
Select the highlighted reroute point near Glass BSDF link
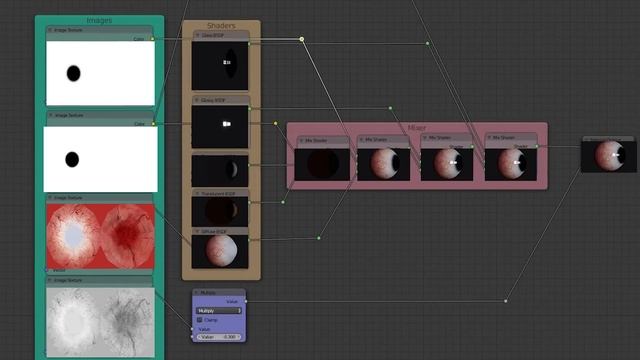coord(302,39)
